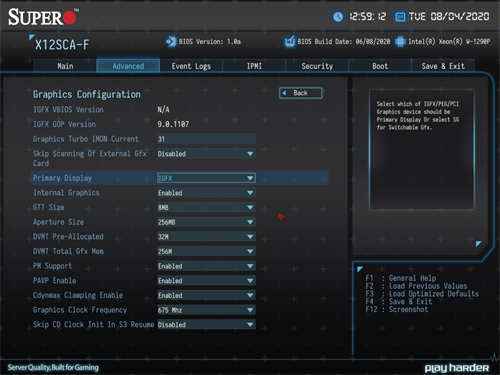Select the Advanced tab
Screen dimensions: 500x375
[128, 66]
